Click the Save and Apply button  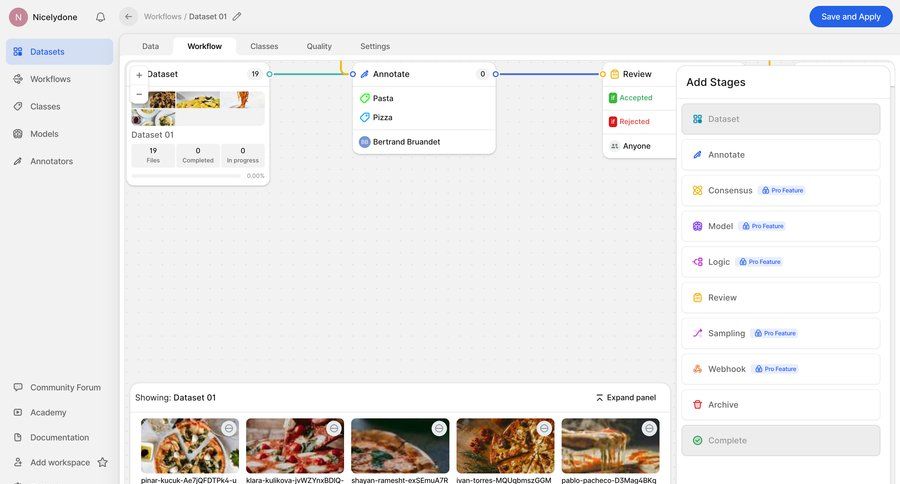850,17
